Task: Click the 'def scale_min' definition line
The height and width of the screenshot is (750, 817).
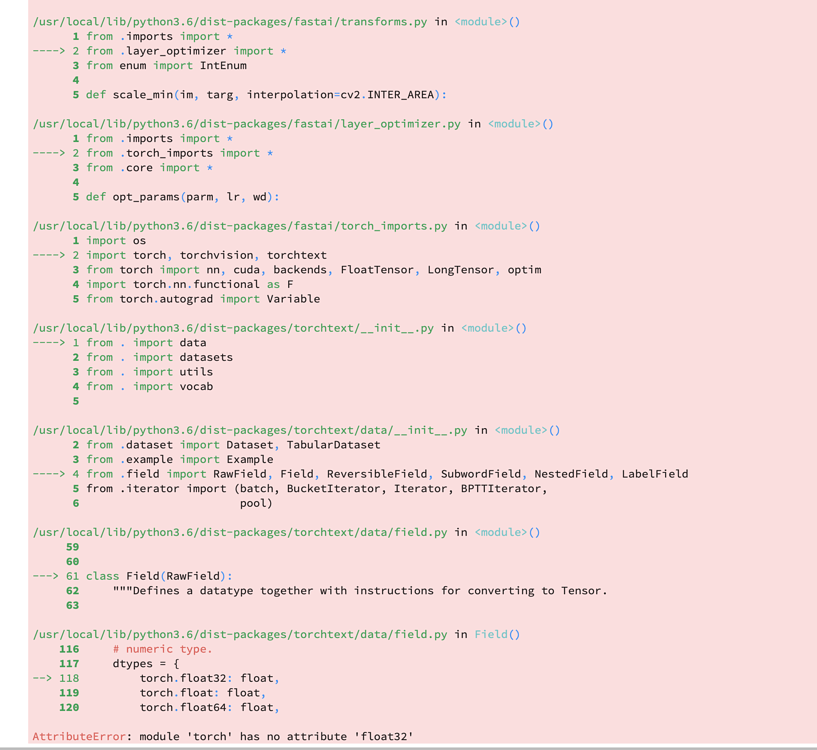Action: pyautogui.click(x=266, y=95)
